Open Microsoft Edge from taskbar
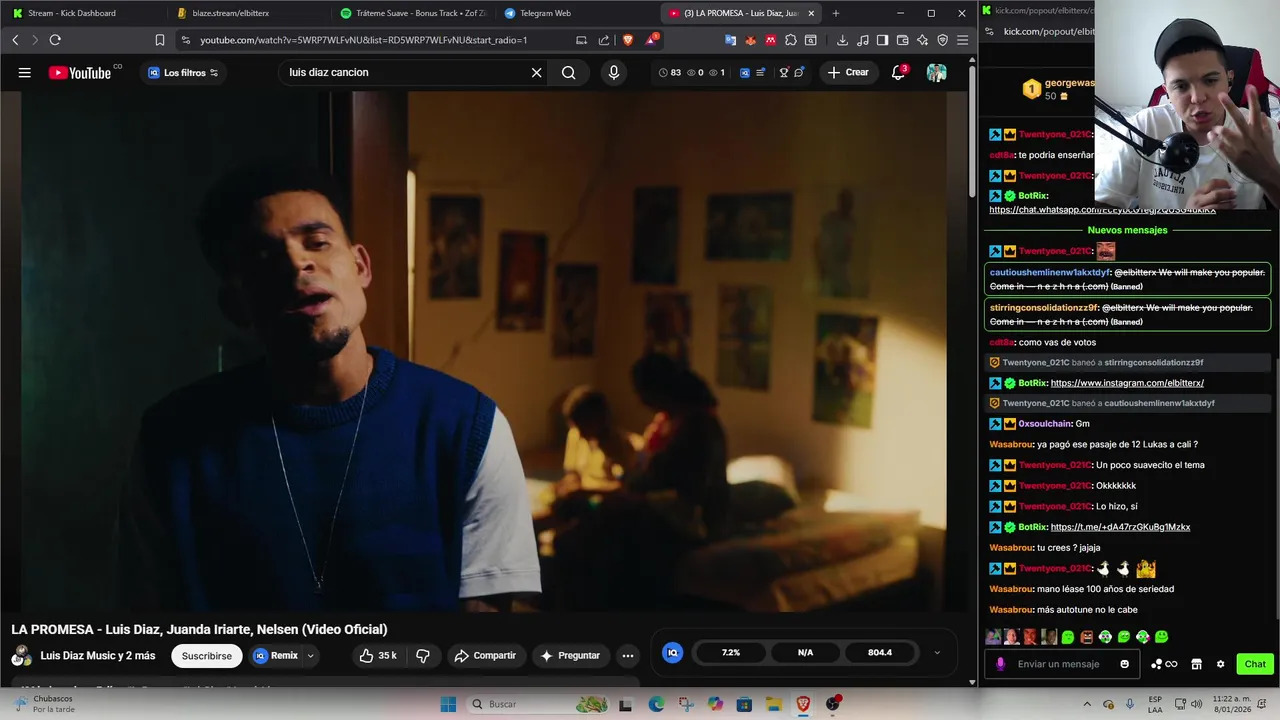 (656, 704)
